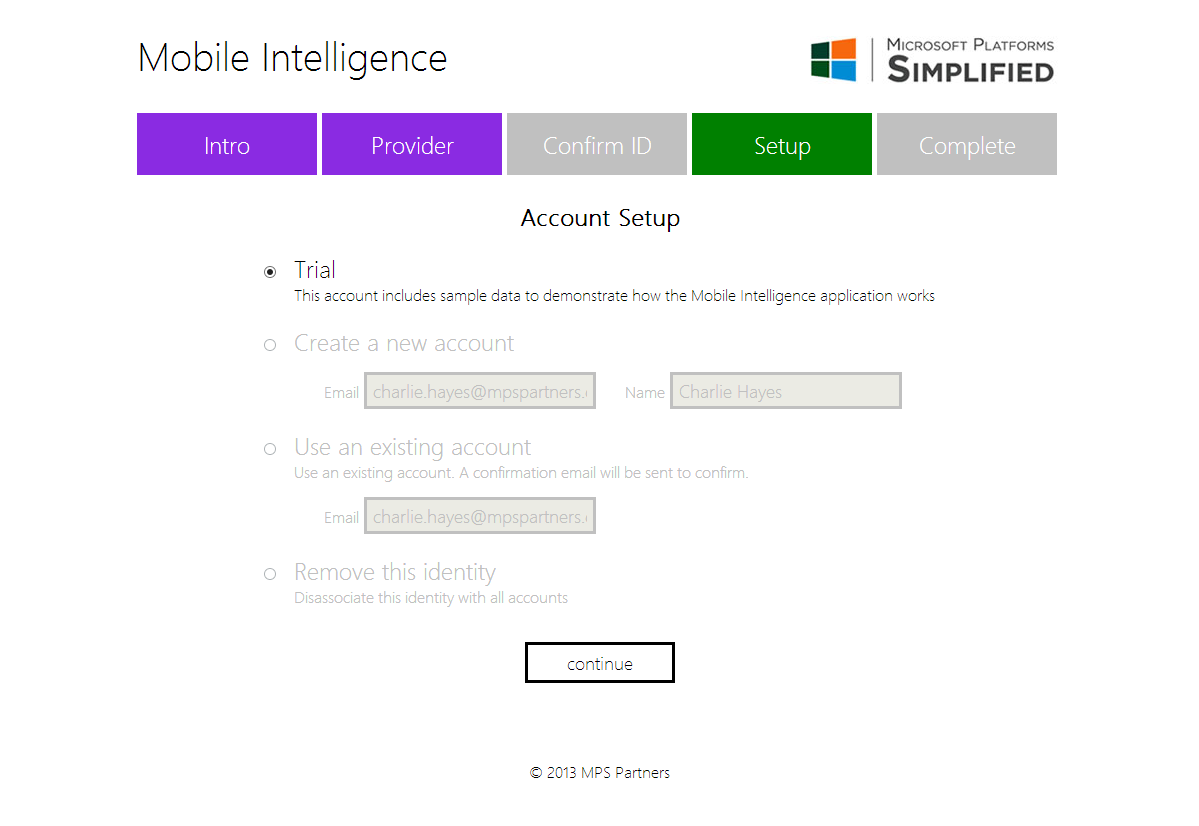Click the Name field showing Charlie Hayes
This screenshot has height=826, width=1199.
(786, 391)
